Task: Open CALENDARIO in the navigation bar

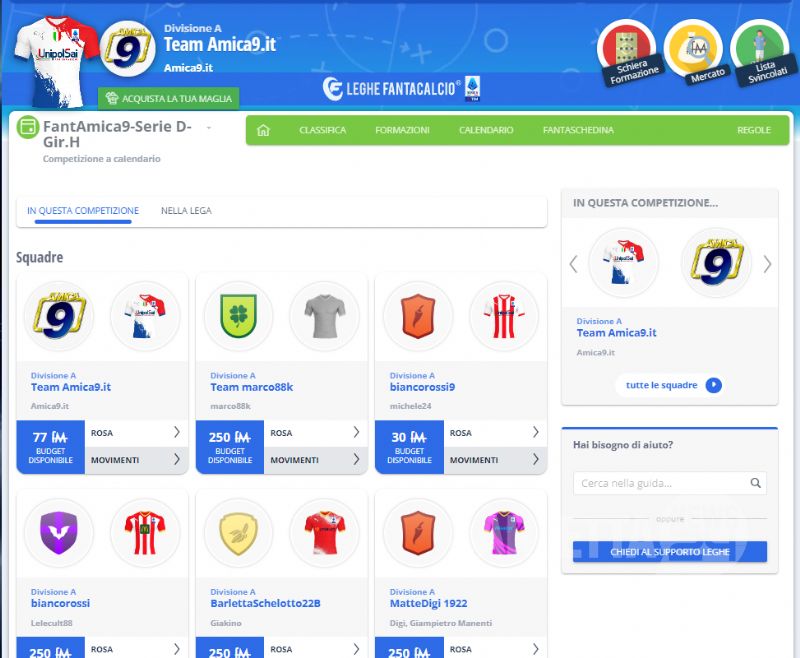Action: [486, 130]
